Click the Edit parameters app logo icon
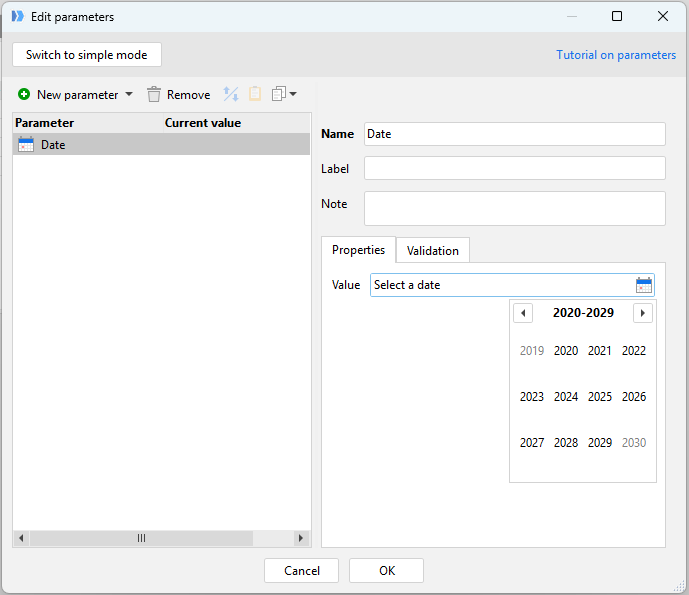 coord(18,17)
